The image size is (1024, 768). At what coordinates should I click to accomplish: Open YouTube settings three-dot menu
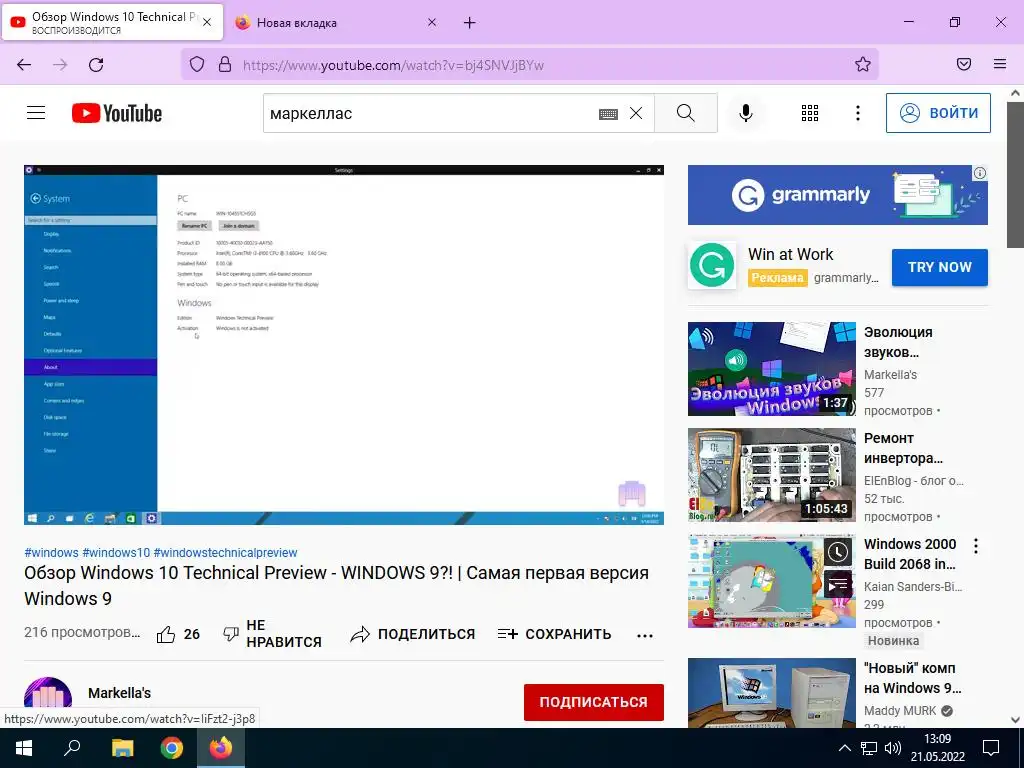(857, 113)
